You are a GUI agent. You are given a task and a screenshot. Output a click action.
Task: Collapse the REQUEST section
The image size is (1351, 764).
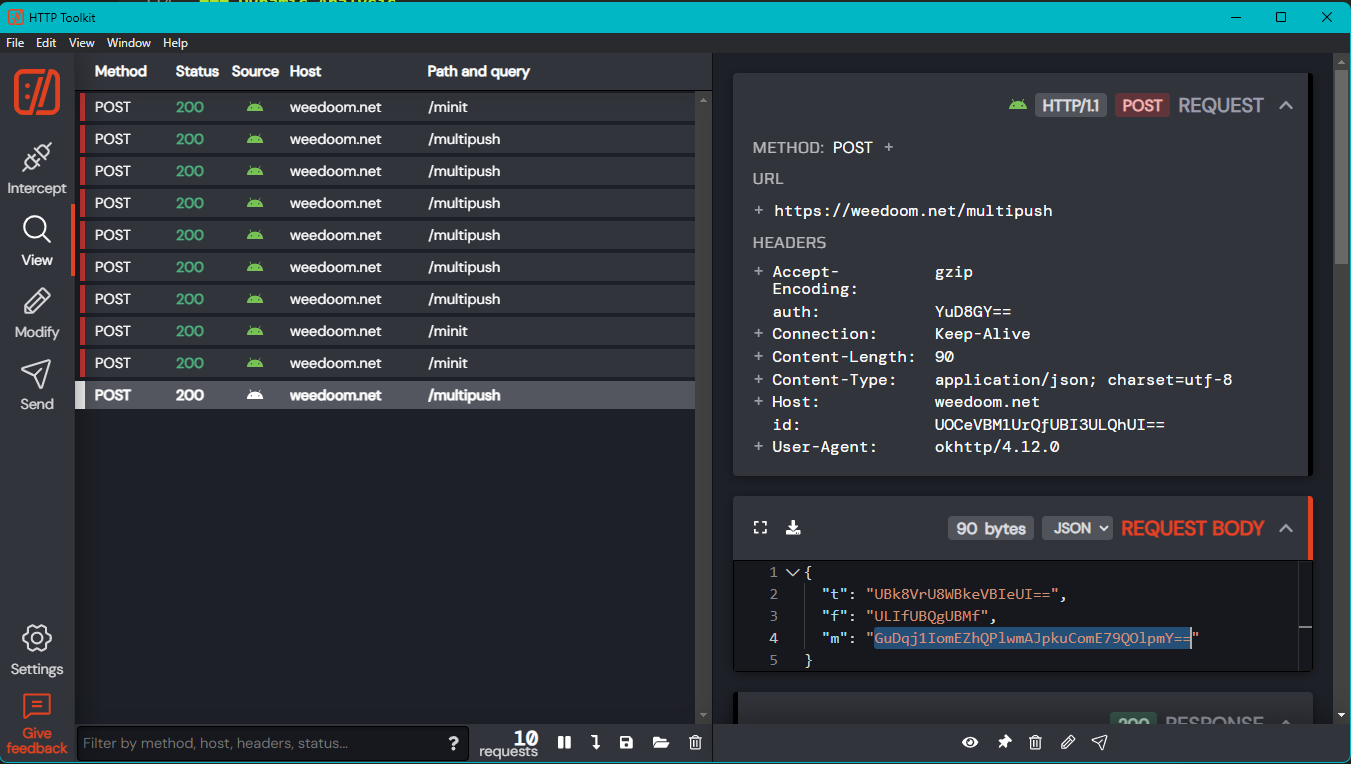coord(1287,105)
